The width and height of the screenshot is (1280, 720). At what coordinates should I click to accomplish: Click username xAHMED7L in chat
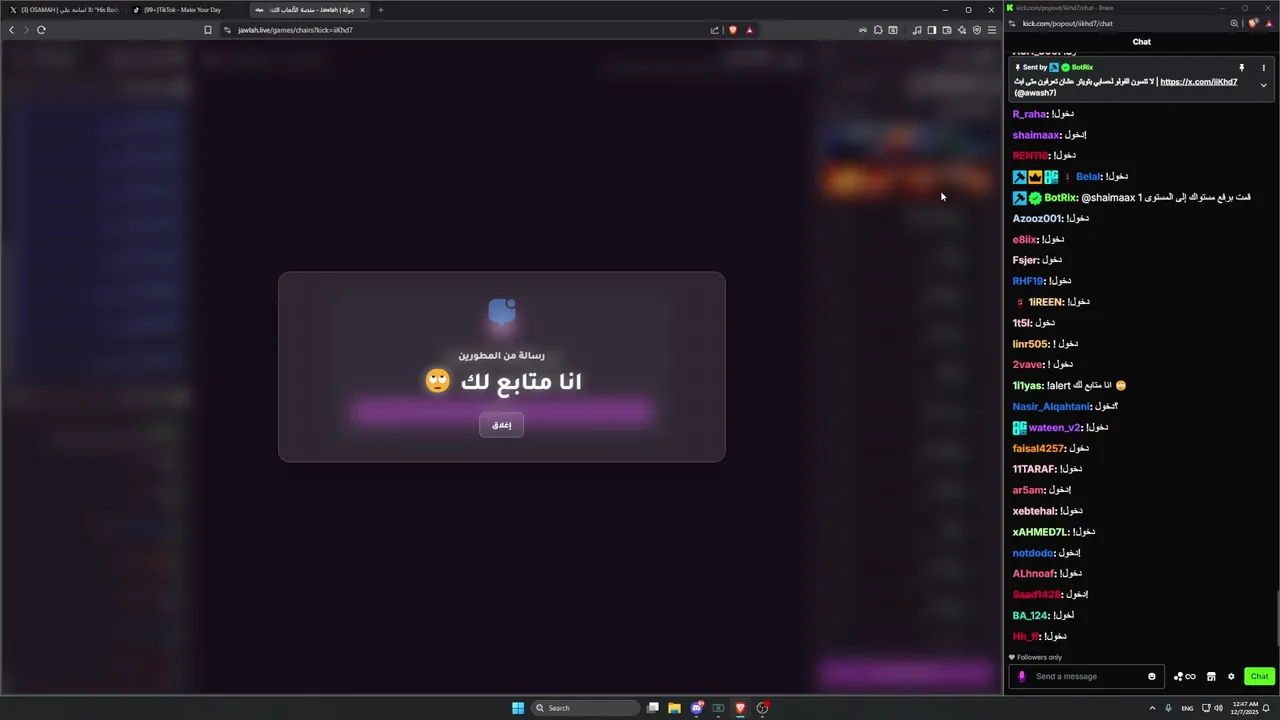(x=1041, y=532)
